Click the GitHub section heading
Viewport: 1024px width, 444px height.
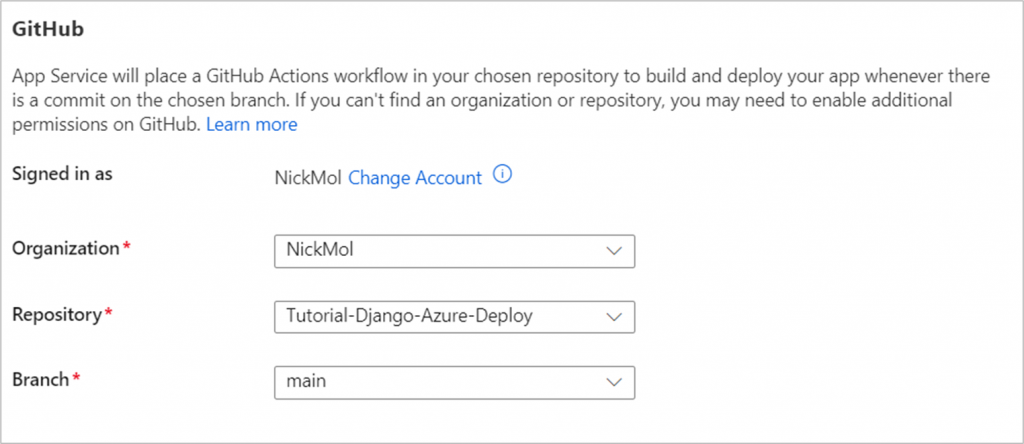pyautogui.click(x=48, y=30)
